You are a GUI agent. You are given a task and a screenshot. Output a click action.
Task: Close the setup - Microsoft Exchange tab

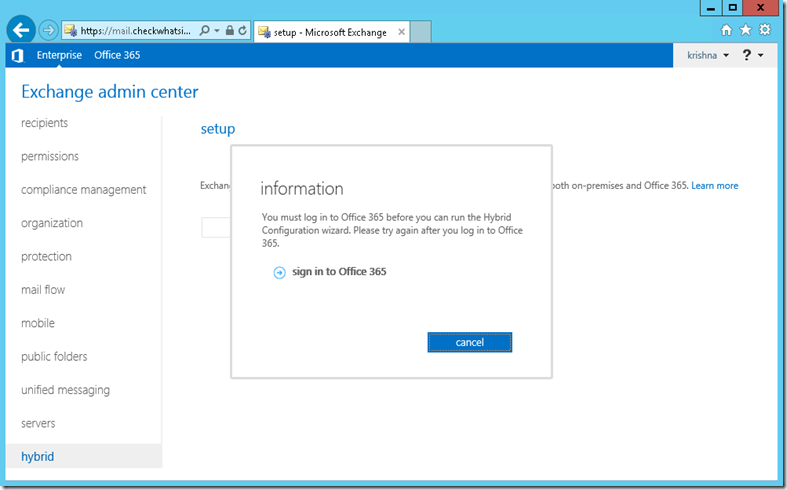pos(402,32)
